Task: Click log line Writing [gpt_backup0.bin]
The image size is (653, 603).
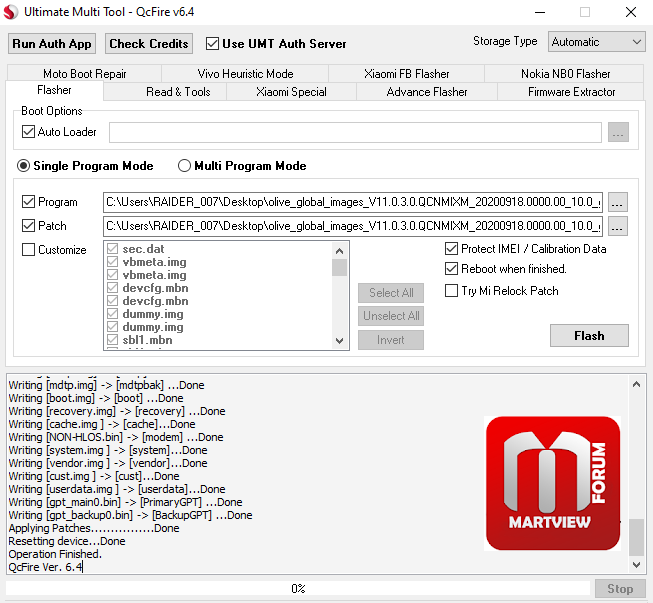Action: [130, 515]
